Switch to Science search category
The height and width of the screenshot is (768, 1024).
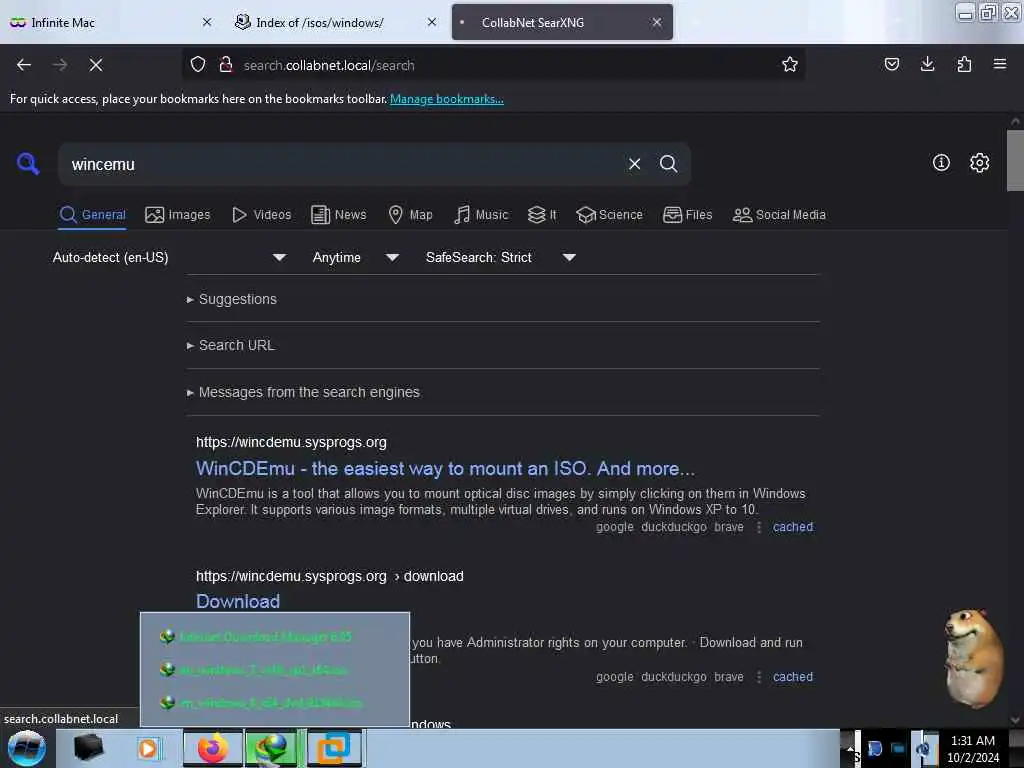click(x=609, y=215)
